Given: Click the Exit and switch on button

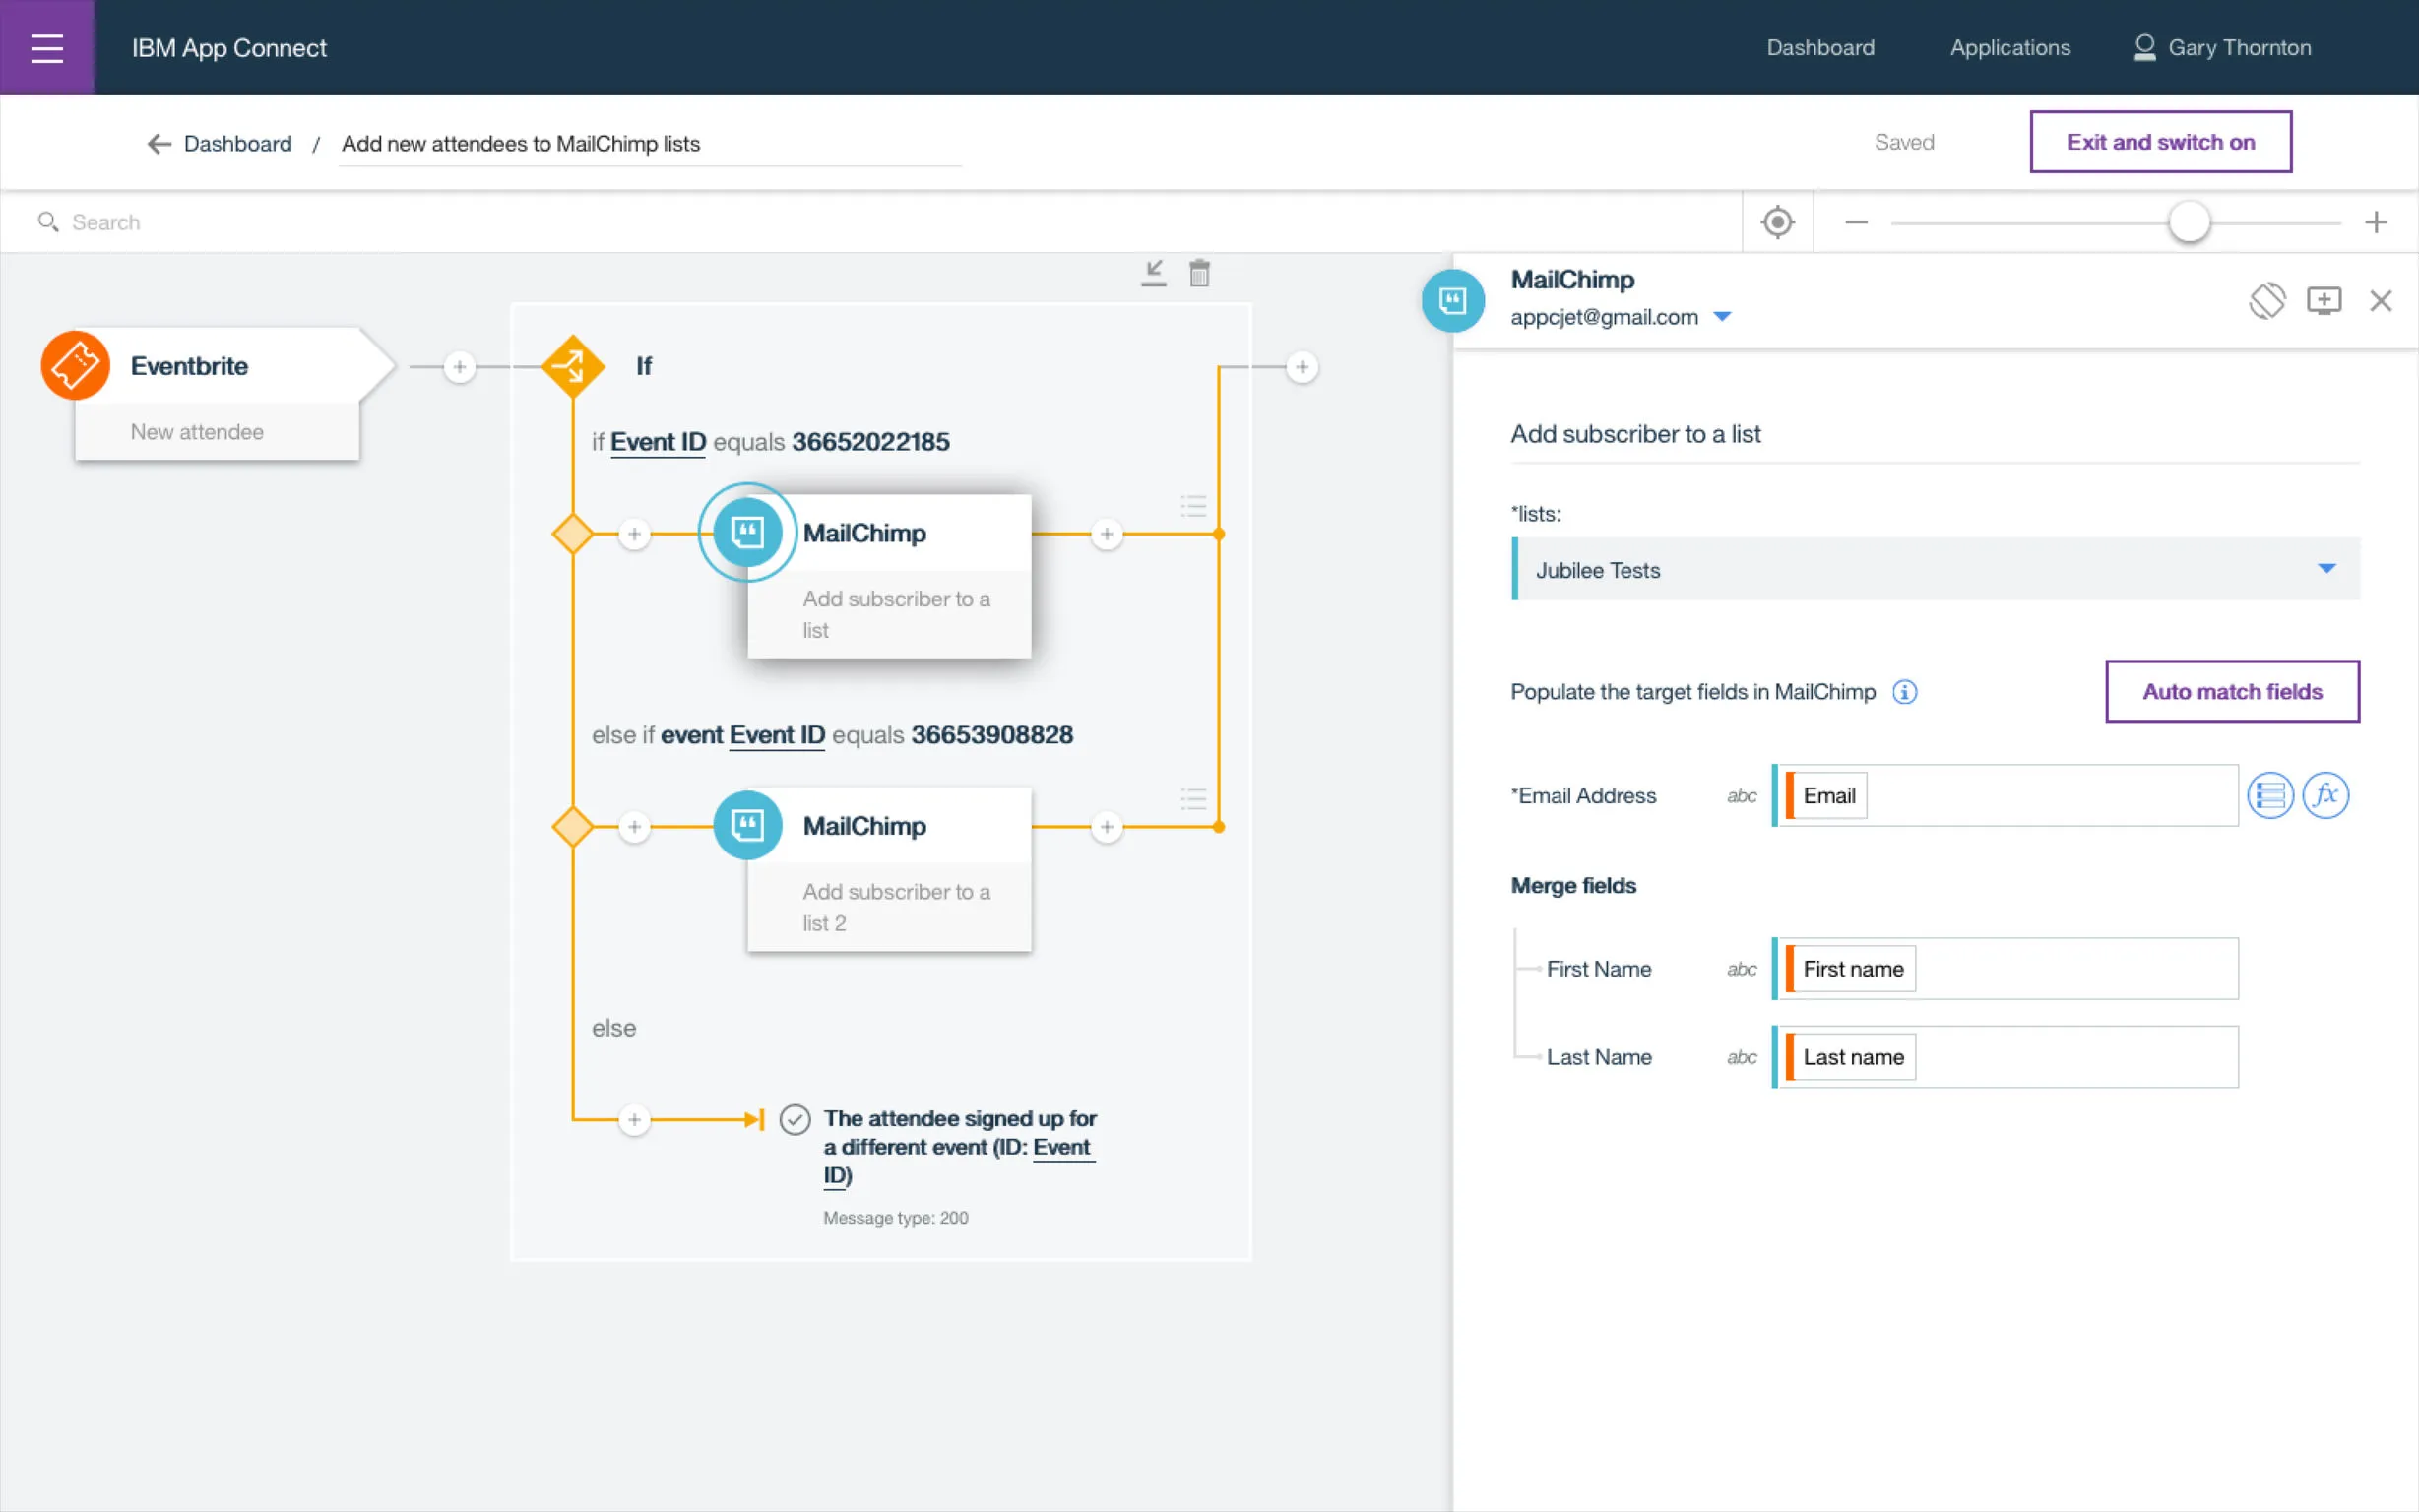Looking at the screenshot, I should [x=2160, y=142].
